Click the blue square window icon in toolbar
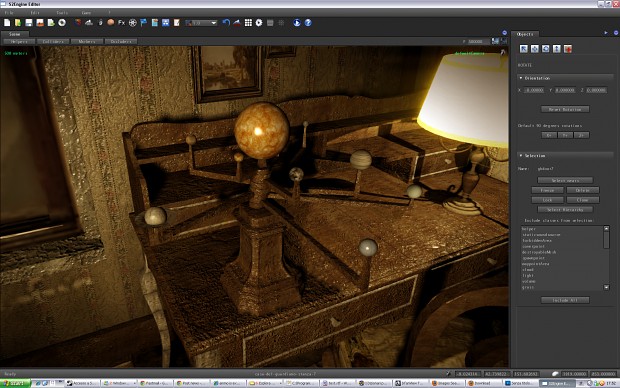 coord(166,23)
